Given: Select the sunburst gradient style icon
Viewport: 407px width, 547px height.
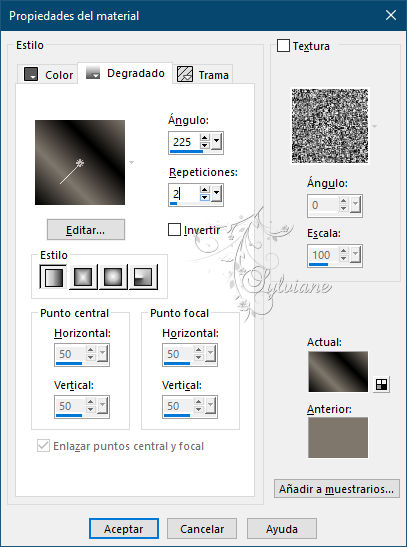Looking at the screenshot, I should tap(113, 277).
